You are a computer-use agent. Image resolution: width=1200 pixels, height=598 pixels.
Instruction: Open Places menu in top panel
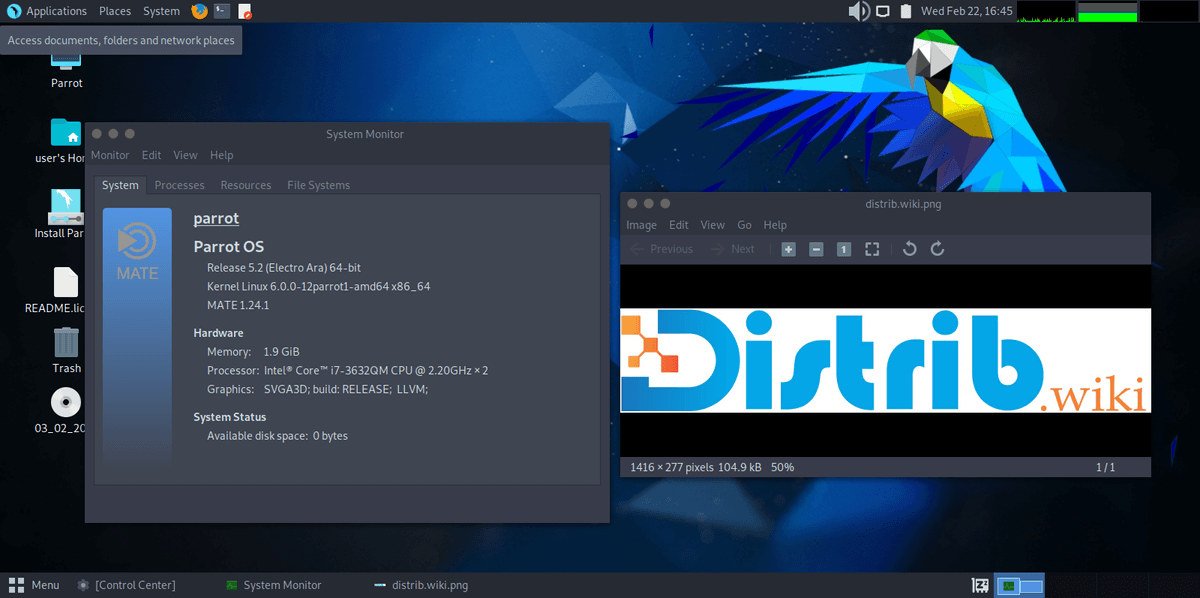tap(115, 11)
